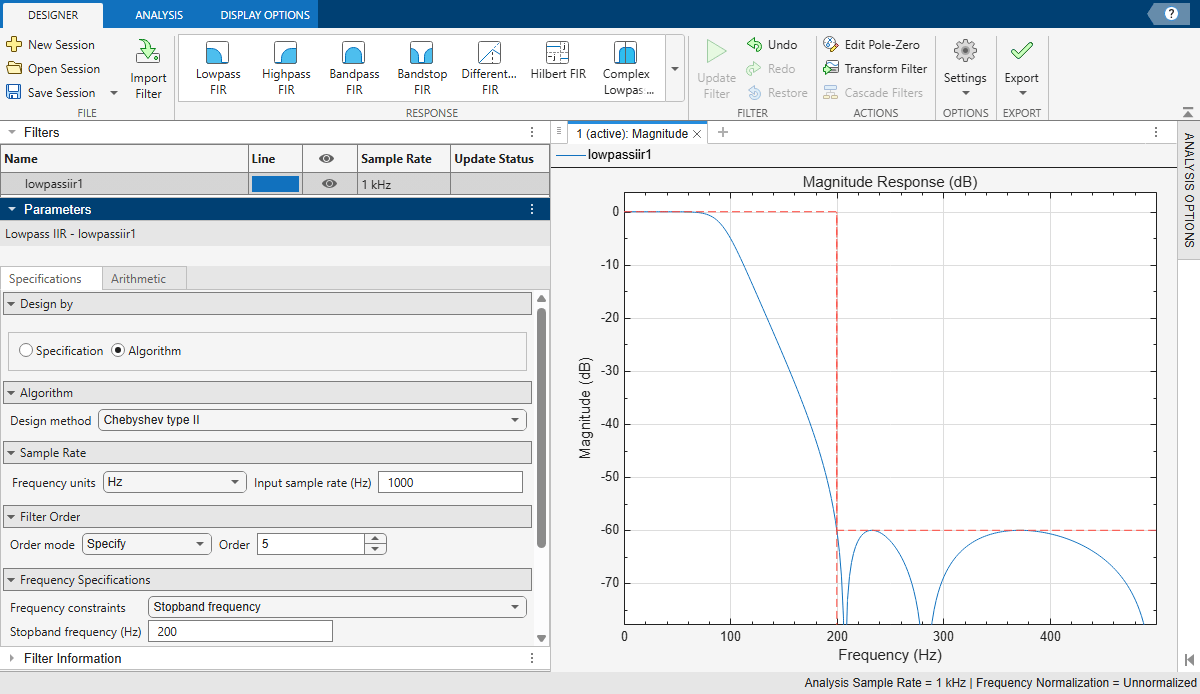Add a new plot tab with plus

[x=723, y=132]
